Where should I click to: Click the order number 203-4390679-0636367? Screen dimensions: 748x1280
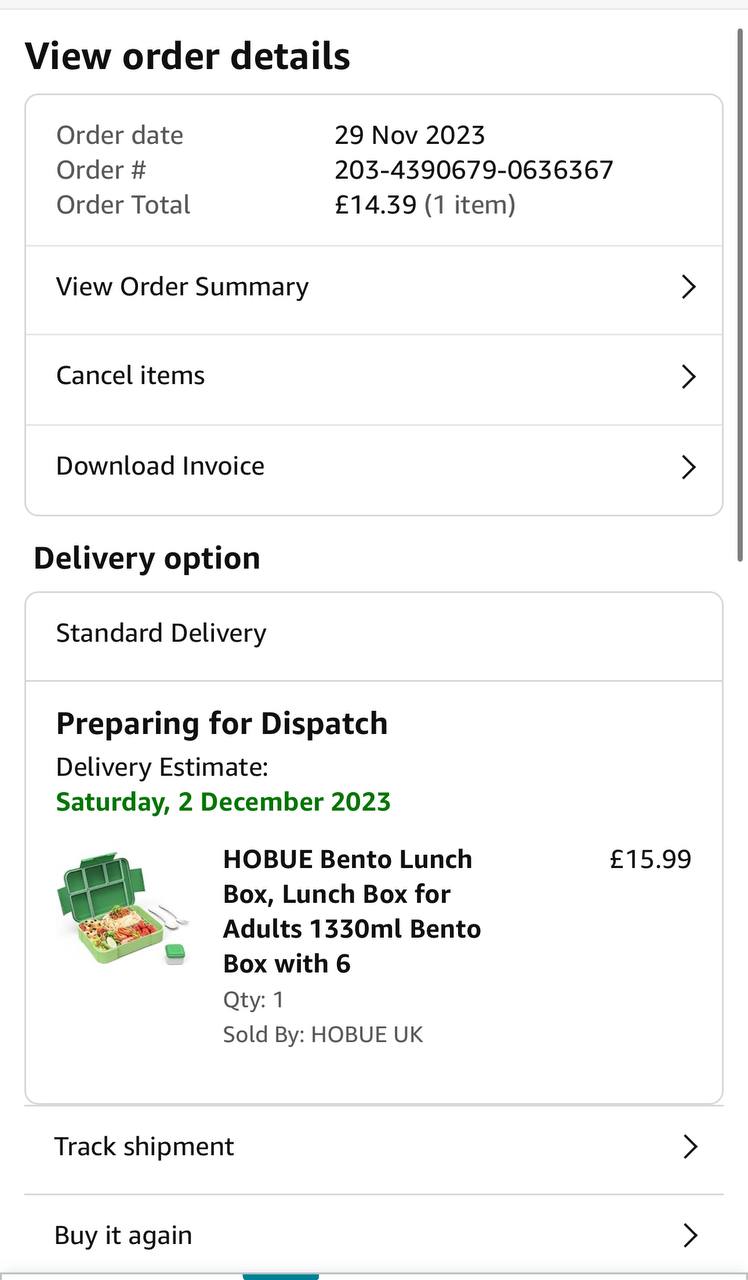(473, 170)
